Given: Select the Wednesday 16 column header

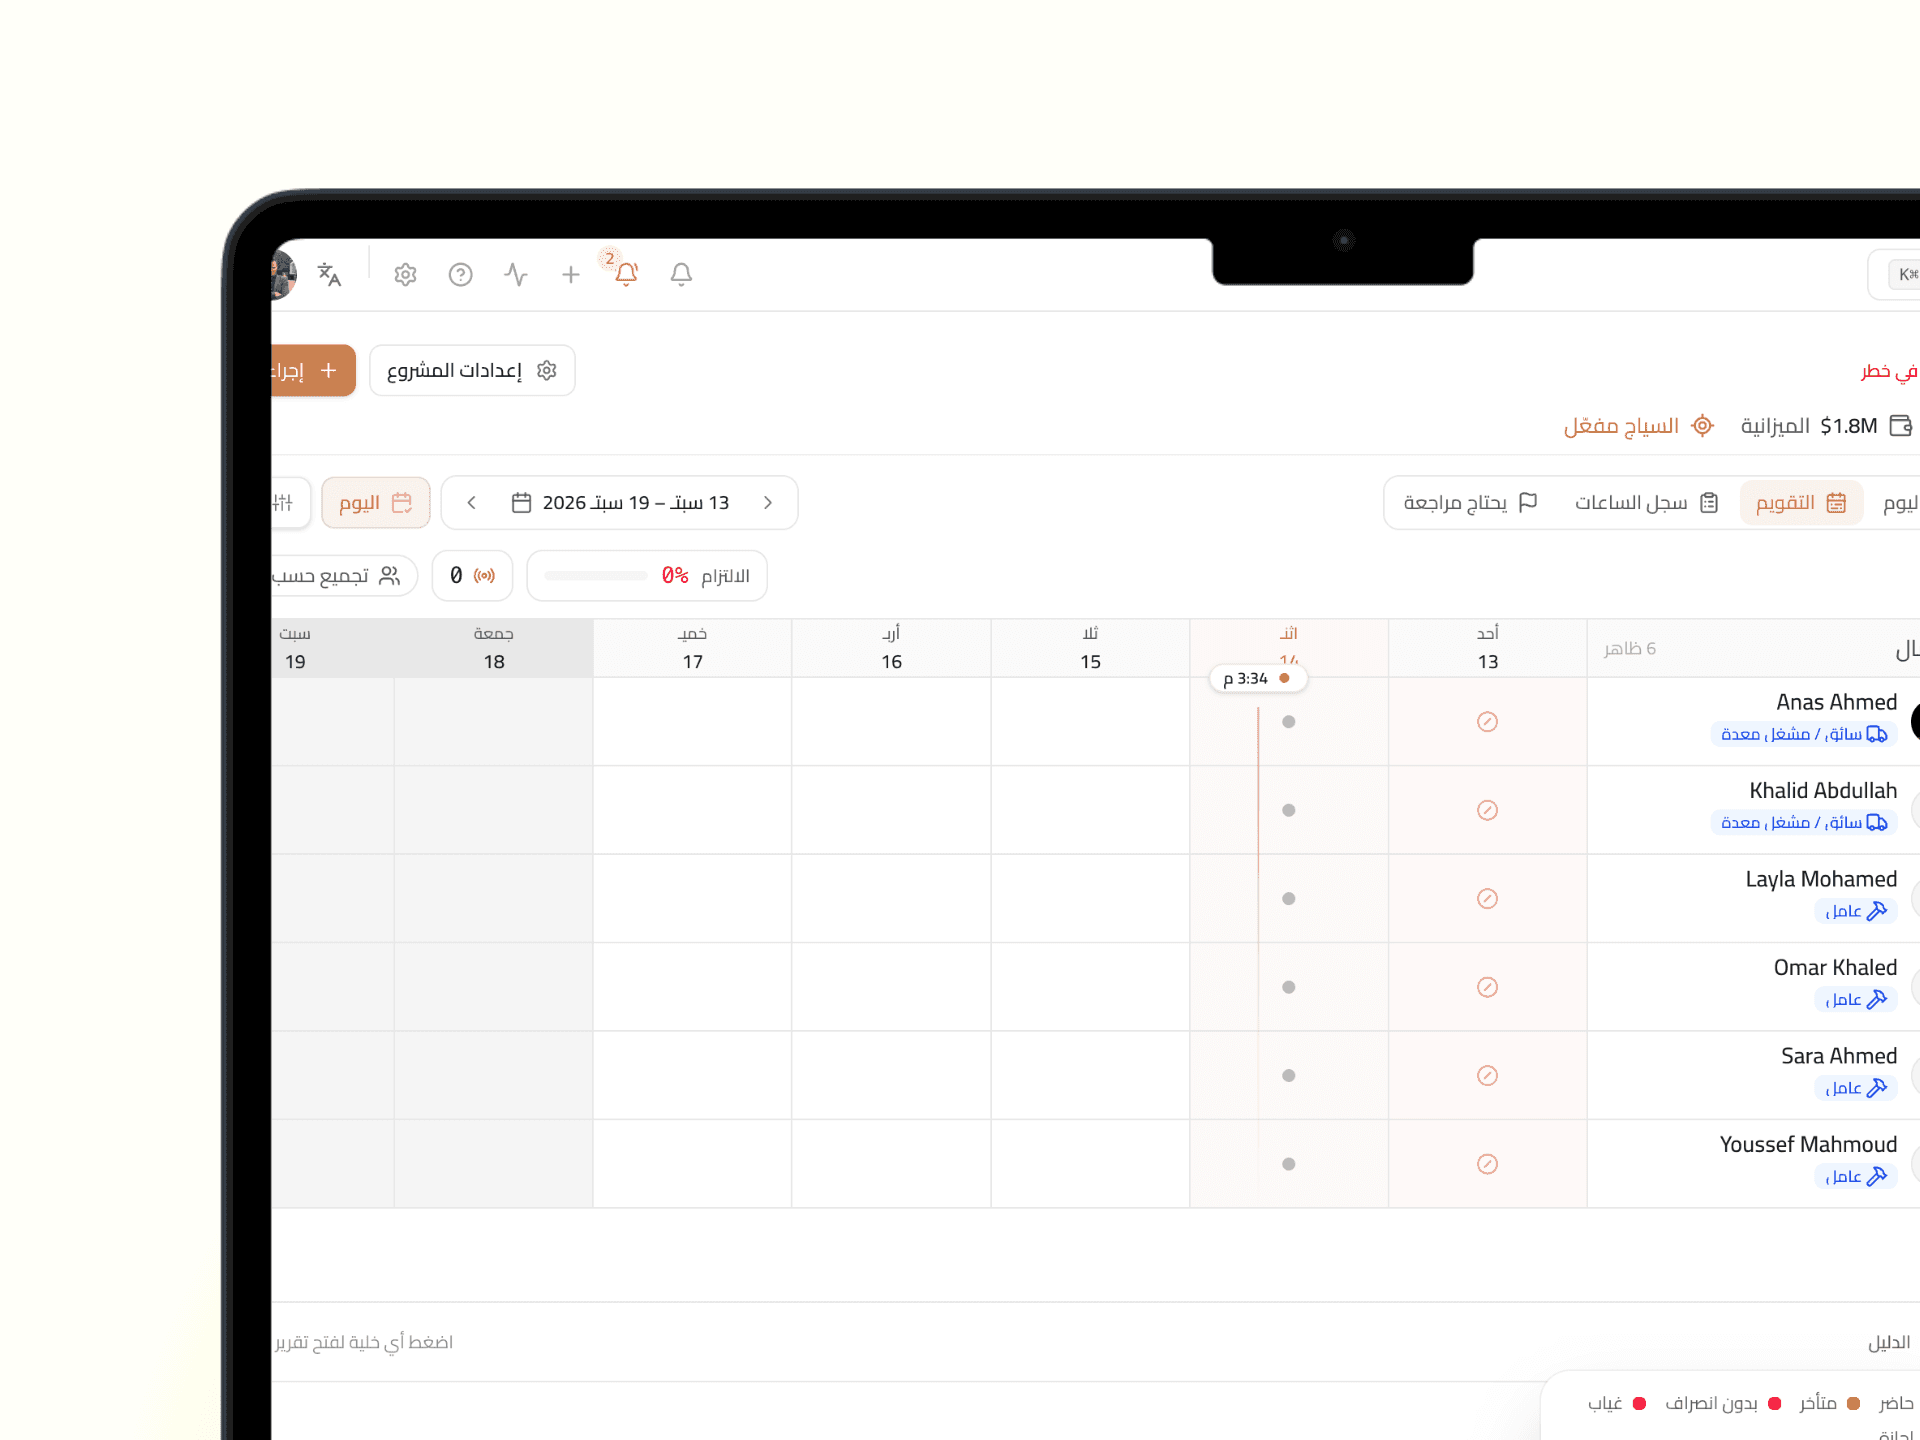Looking at the screenshot, I should [x=891, y=648].
